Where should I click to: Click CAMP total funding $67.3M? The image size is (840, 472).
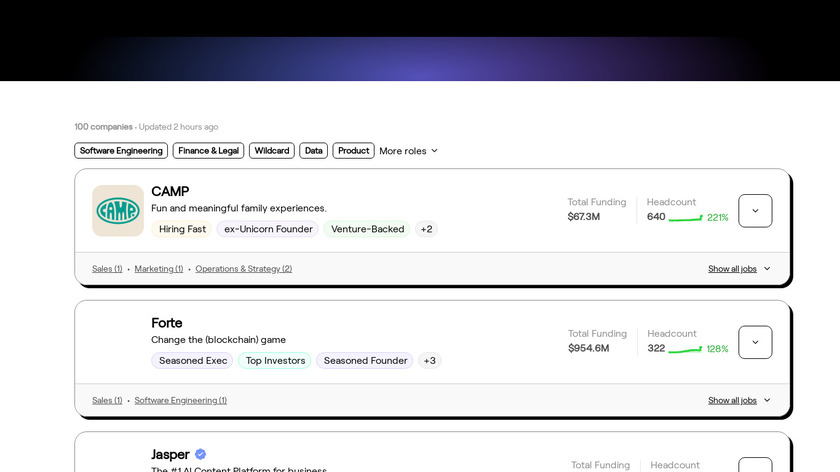[584, 216]
